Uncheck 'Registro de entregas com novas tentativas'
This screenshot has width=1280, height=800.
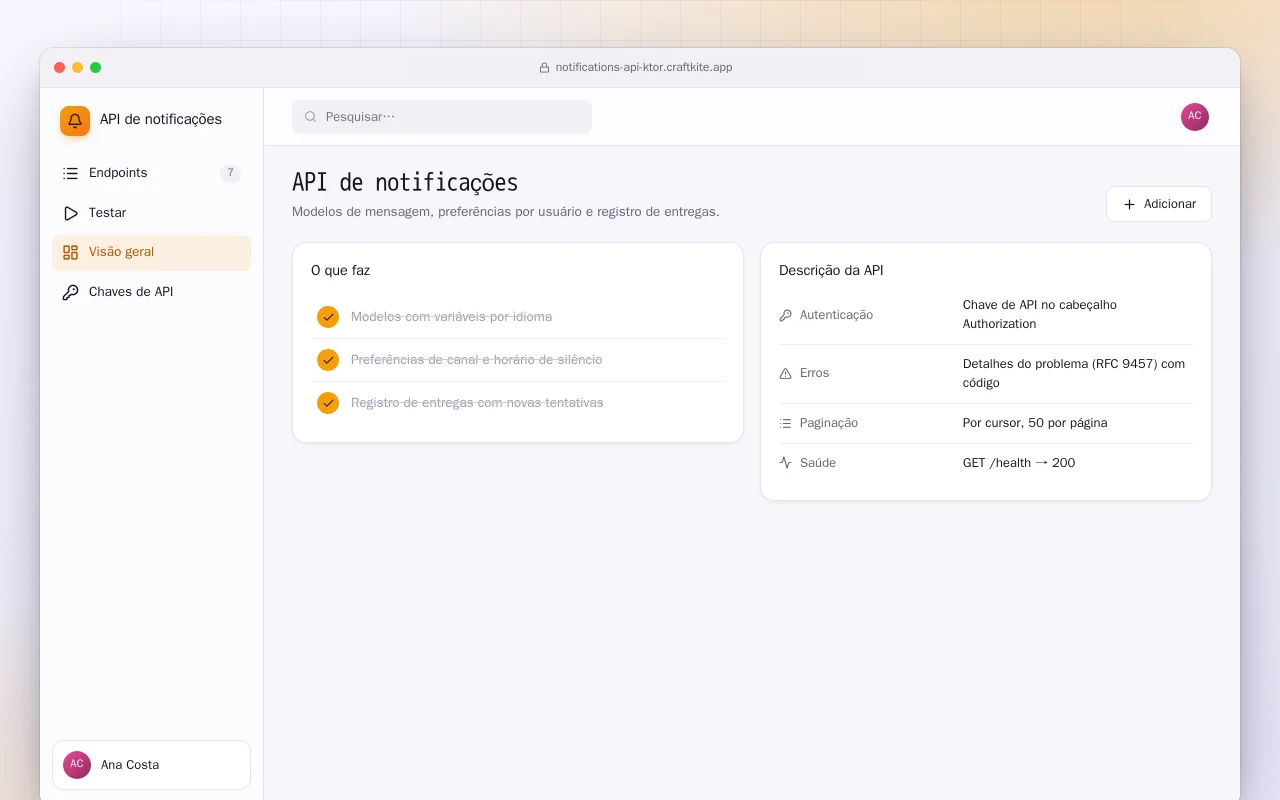328,403
